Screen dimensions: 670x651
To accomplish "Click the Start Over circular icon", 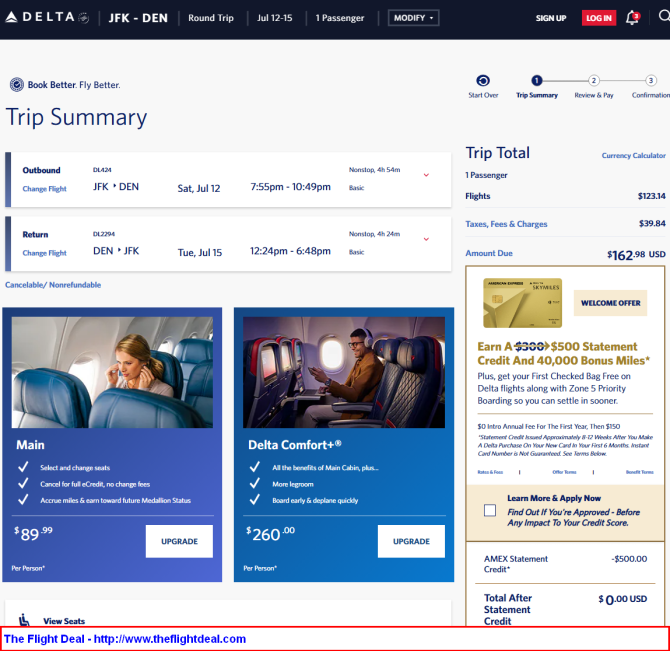I will click(x=483, y=81).
